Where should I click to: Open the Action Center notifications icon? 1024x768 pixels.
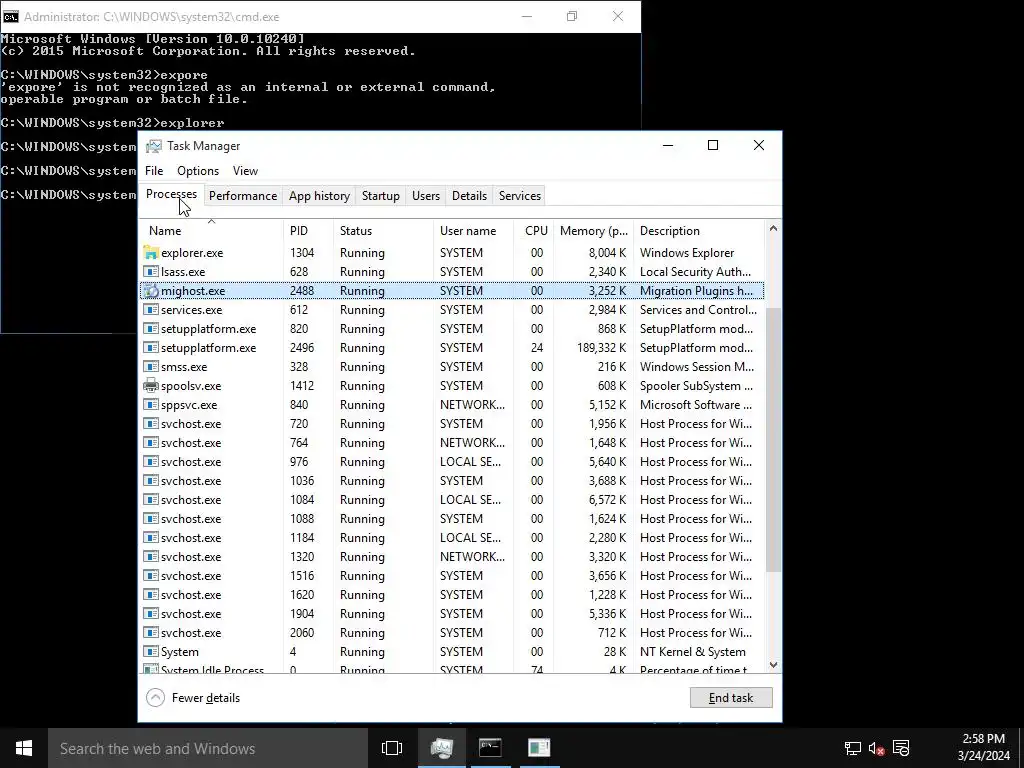coord(901,748)
